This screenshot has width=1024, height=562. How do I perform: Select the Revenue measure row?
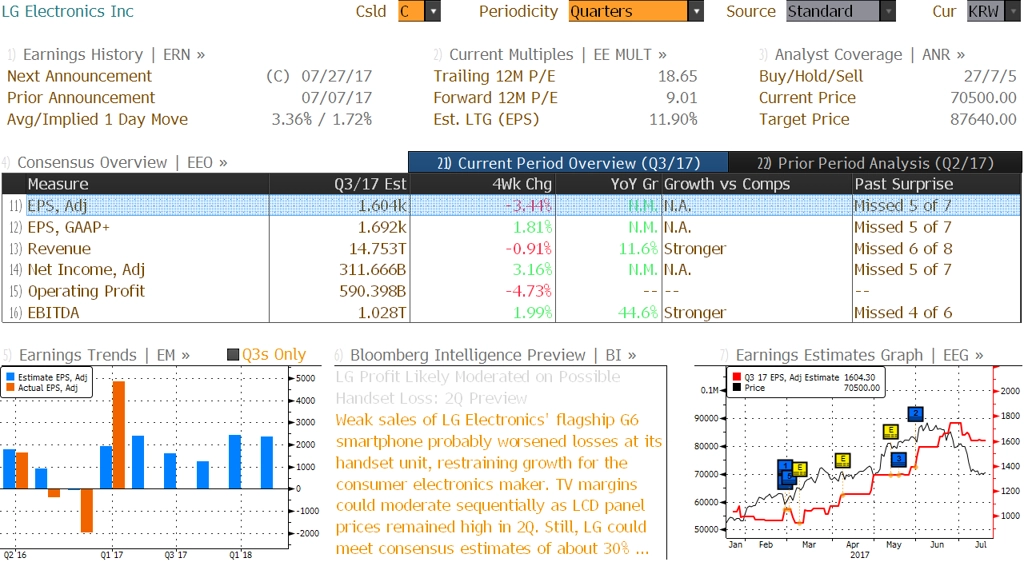coord(511,249)
